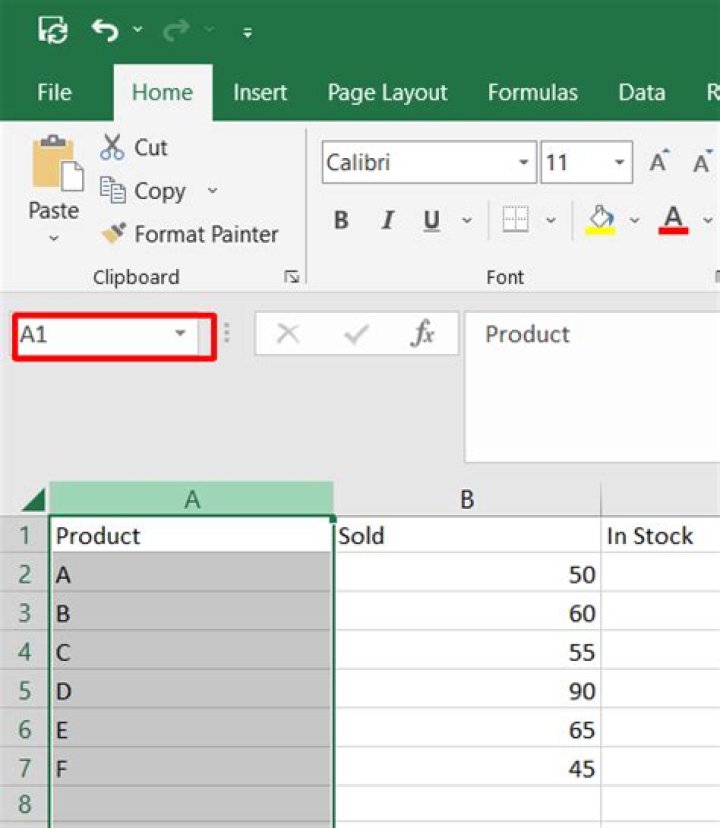Viewport: 720px width, 828px height.
Task: Click the cell showing 45
Action: coord(467,768)
